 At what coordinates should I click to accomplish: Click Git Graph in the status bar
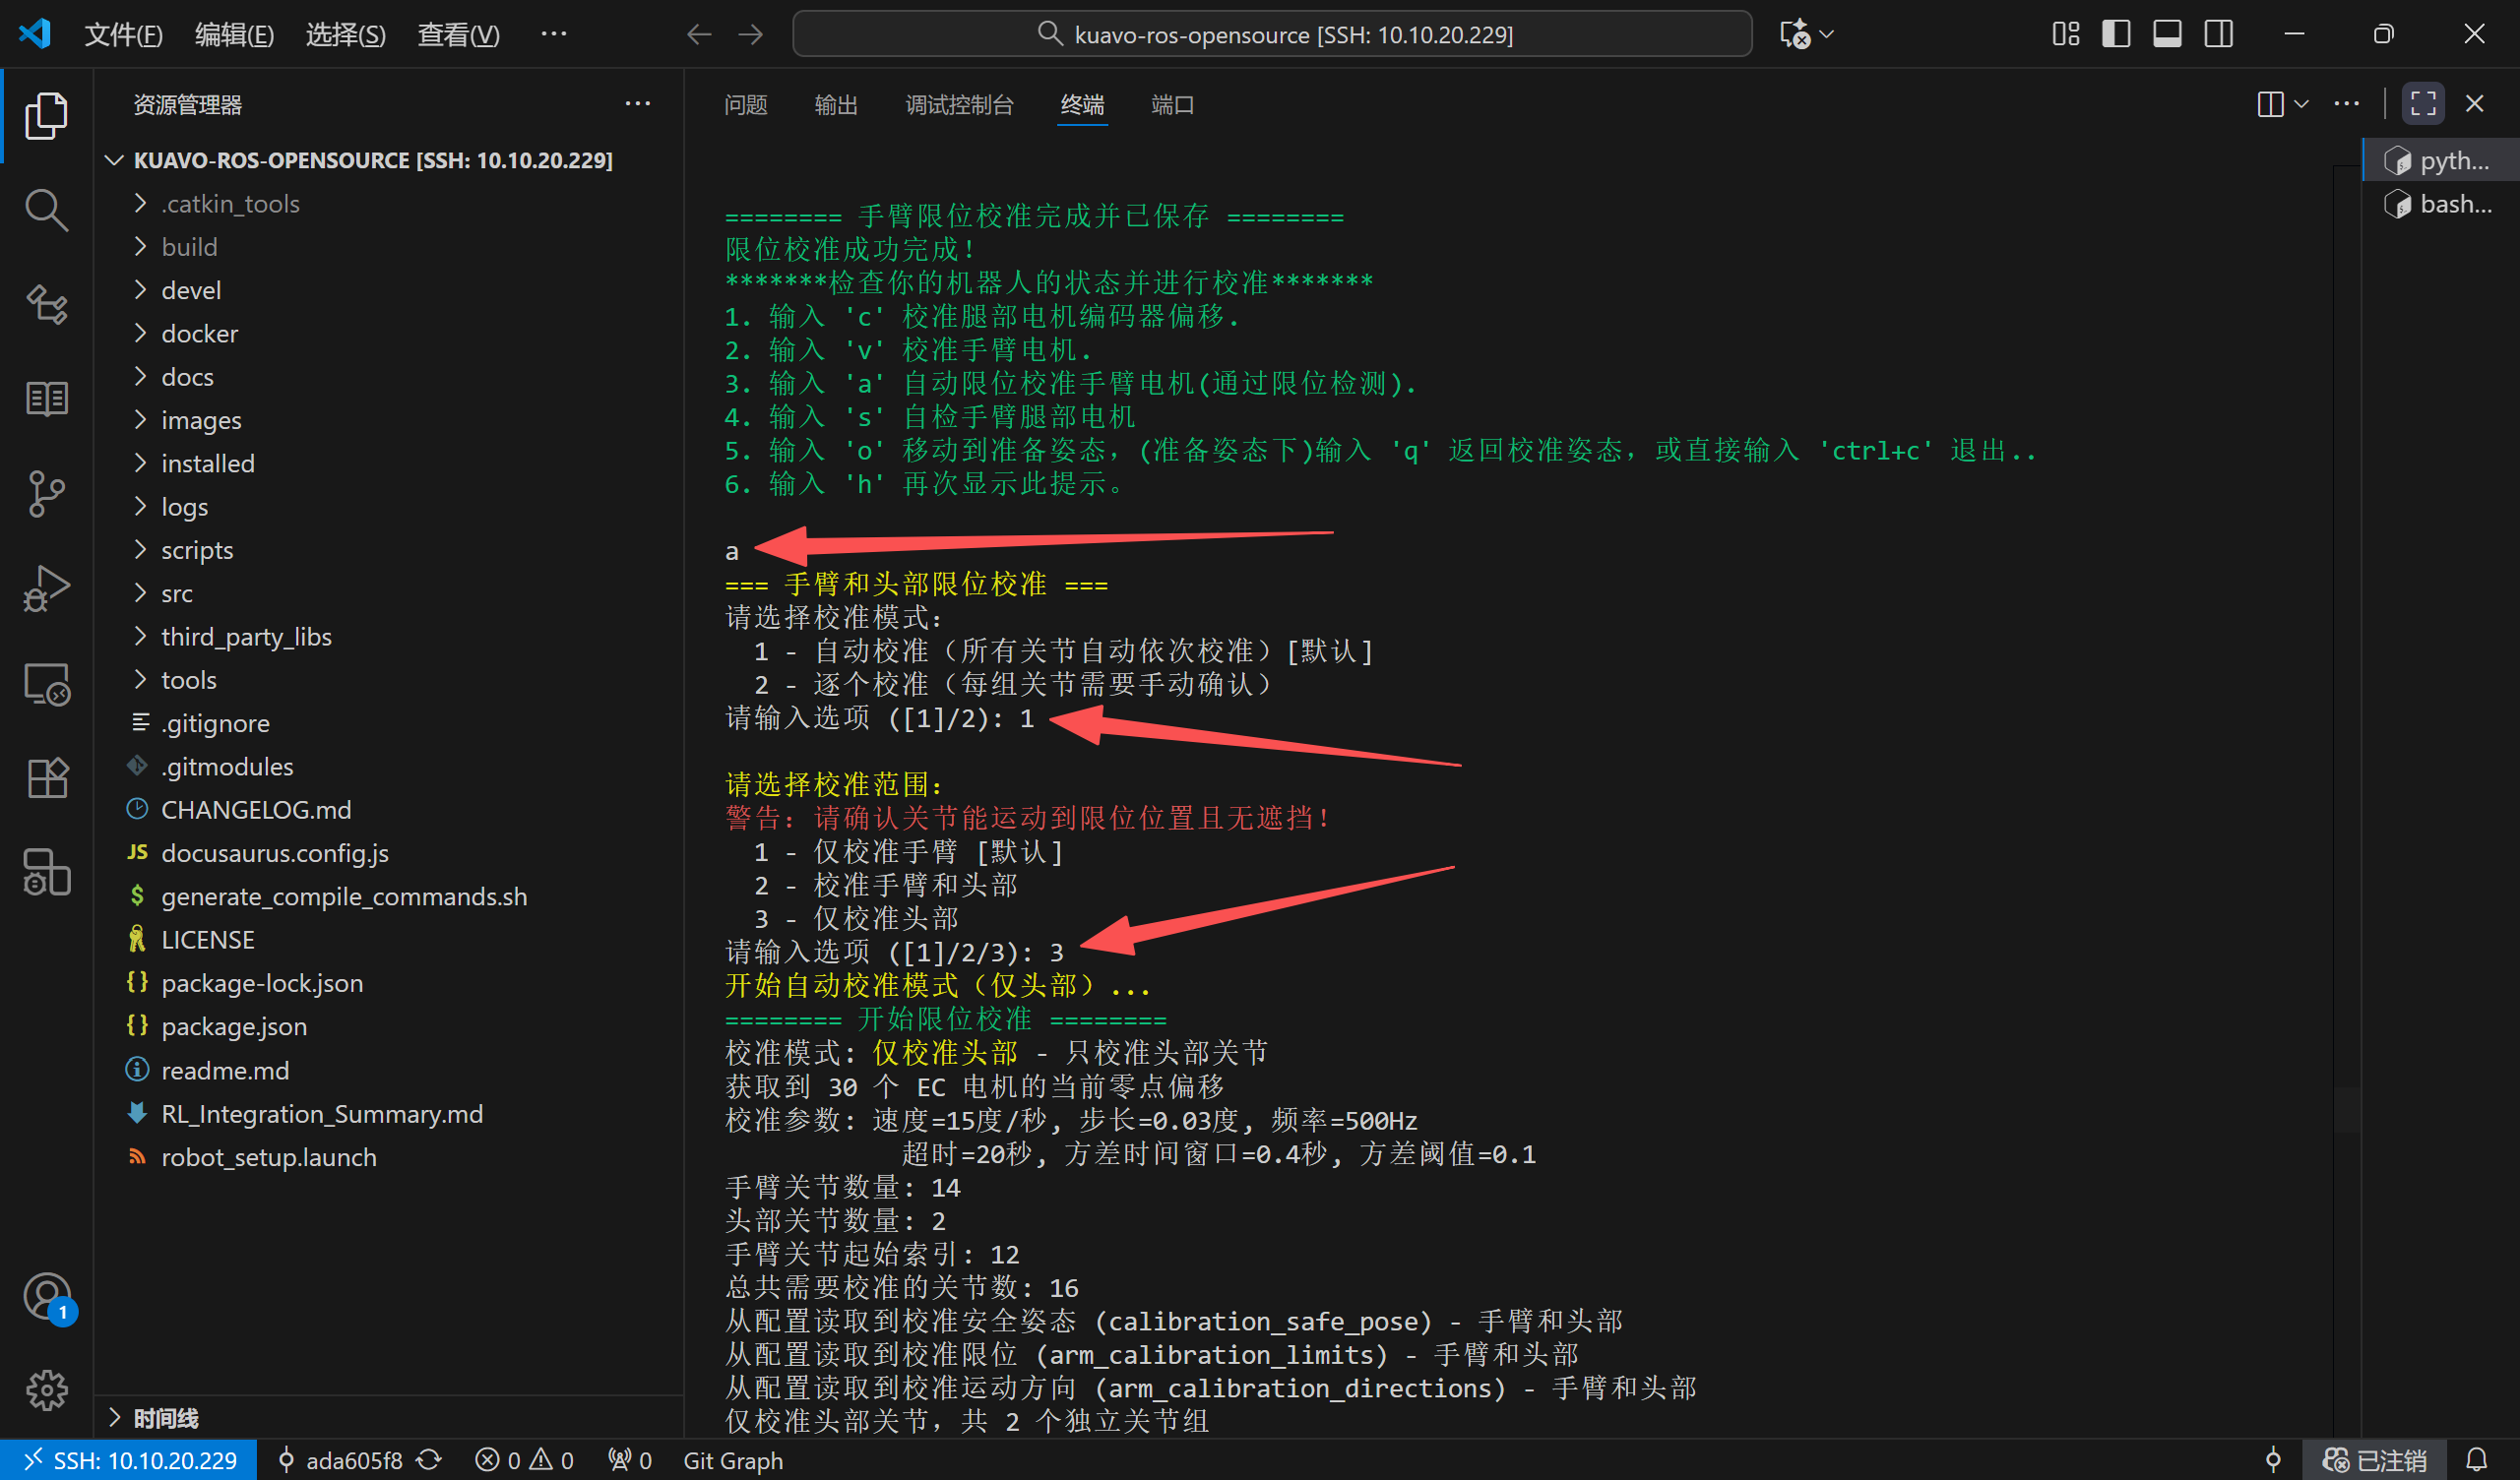733,1460
